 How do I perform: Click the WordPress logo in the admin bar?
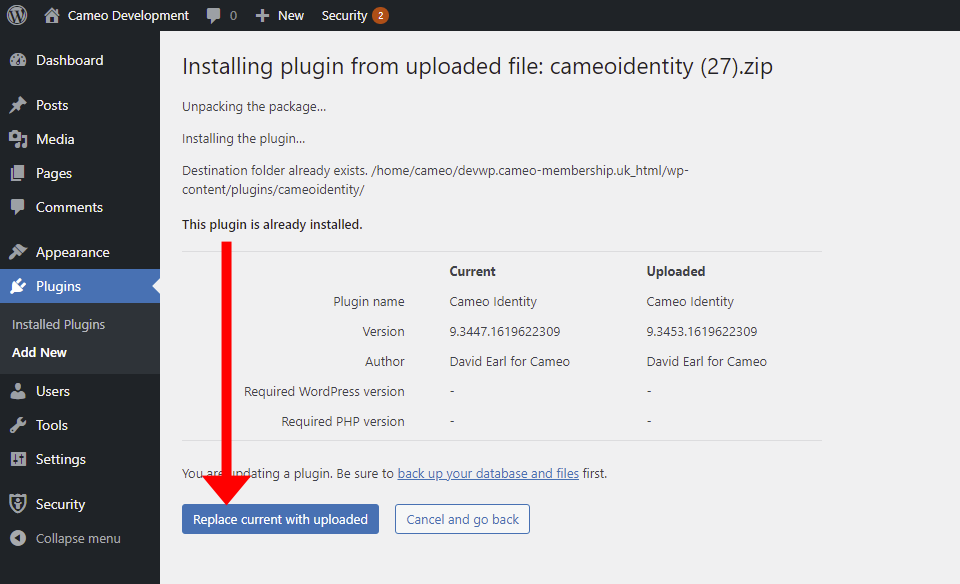click(x=17, y=15)
